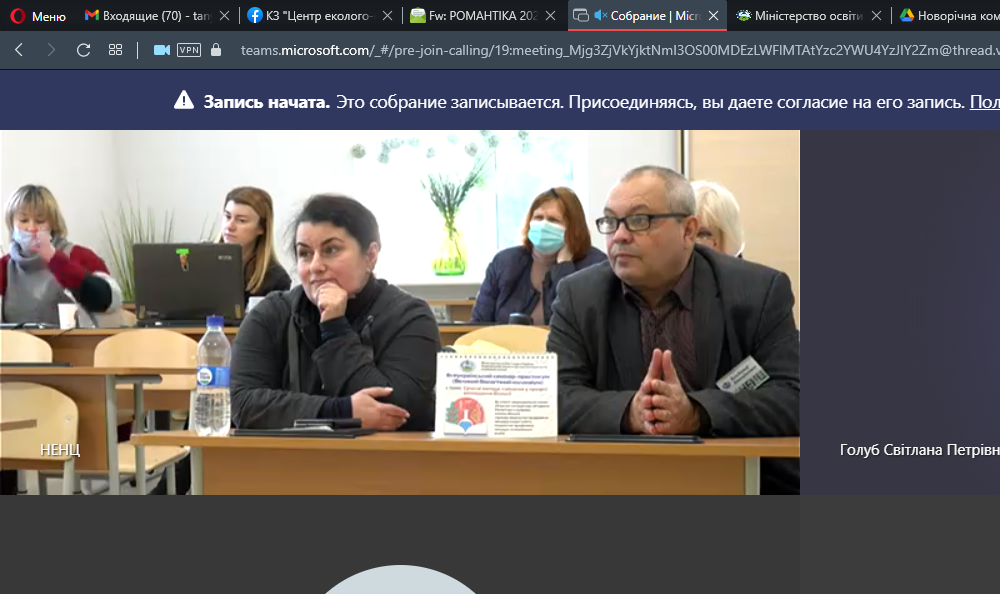This screenshot has height=594, width=1000.
Task: Select the Собрание | Microsoft Teams tab
Action: point(646,15)
